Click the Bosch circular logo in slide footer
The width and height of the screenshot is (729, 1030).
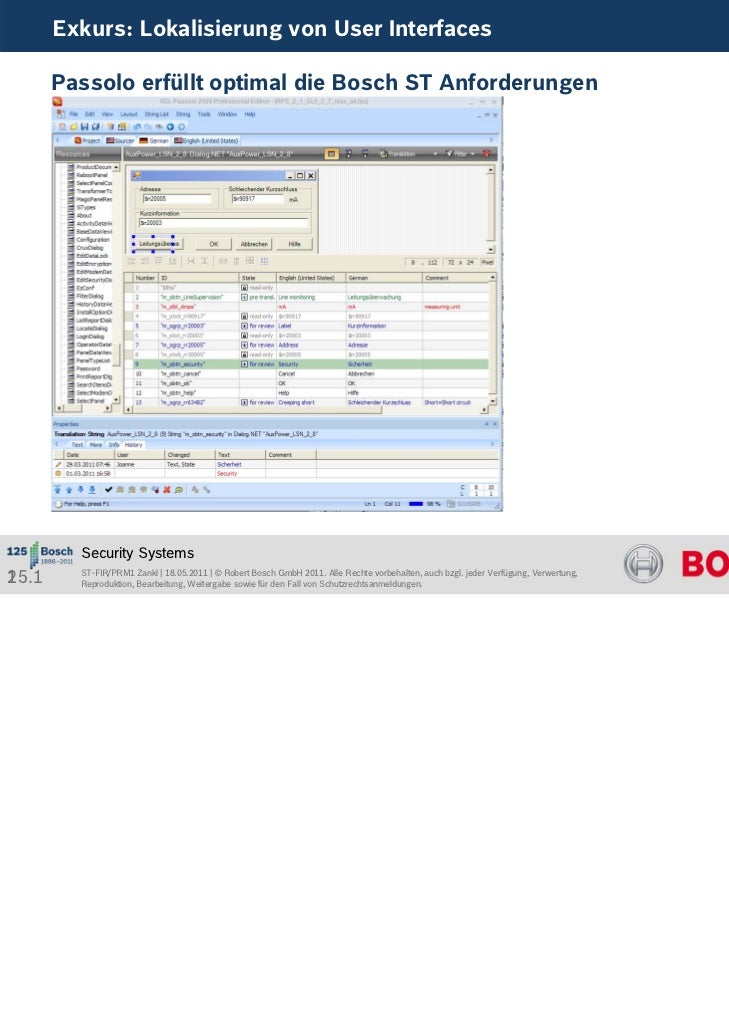pyautogui.click(x=643, y=564)
